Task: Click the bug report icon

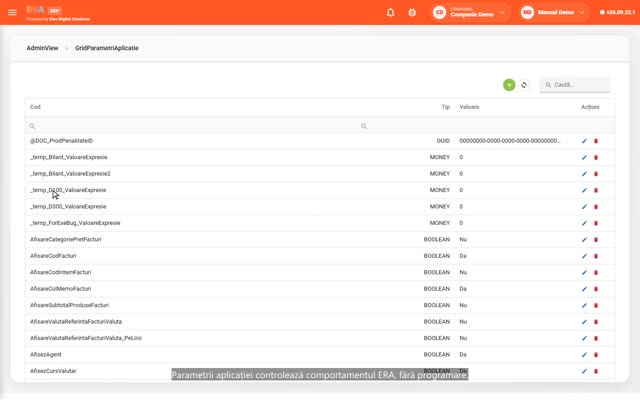Action: point(412,12)
